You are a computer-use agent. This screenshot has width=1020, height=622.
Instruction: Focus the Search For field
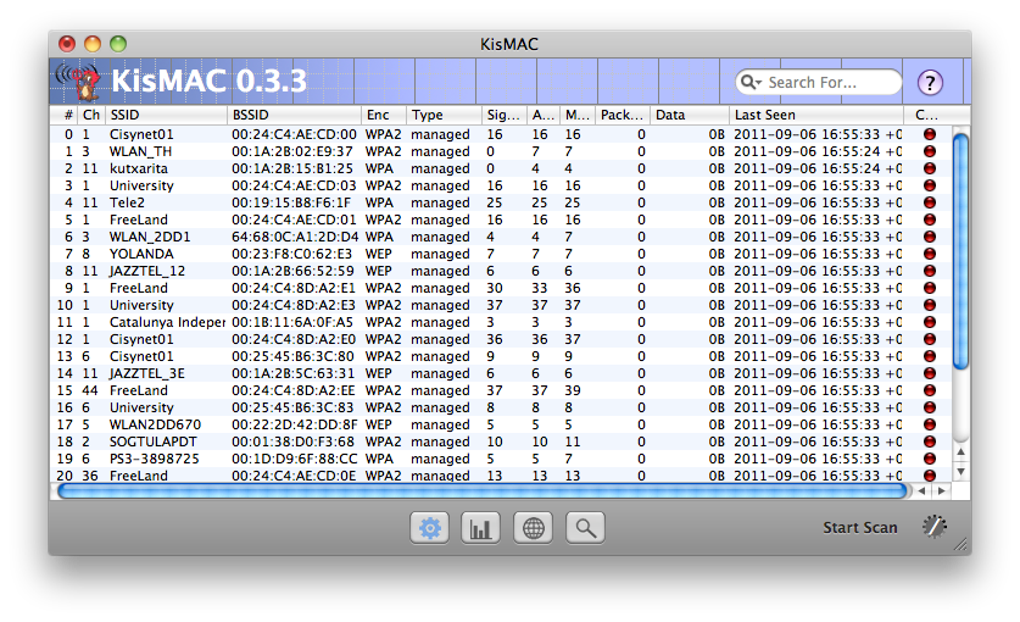click(819, 83)
